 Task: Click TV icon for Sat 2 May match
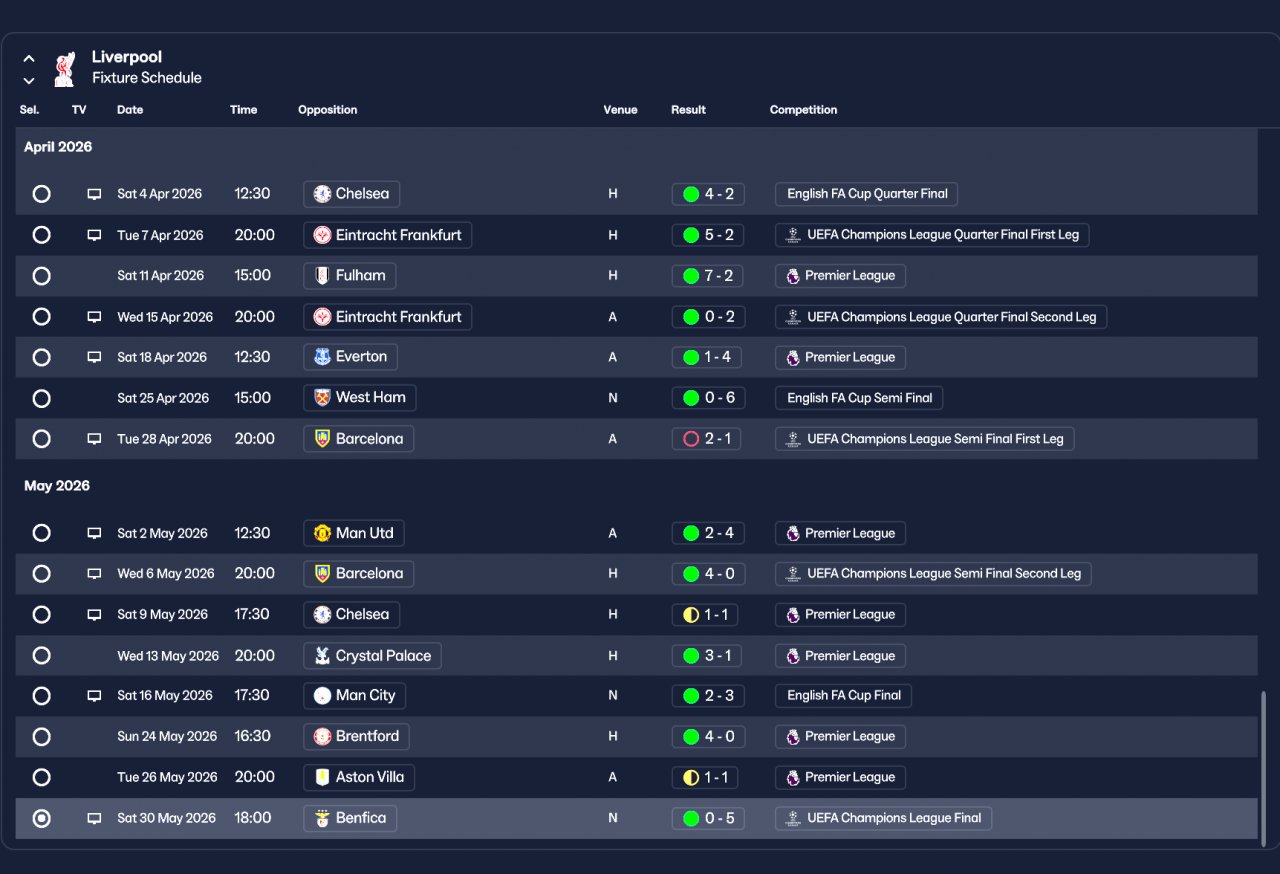(94, 533)
